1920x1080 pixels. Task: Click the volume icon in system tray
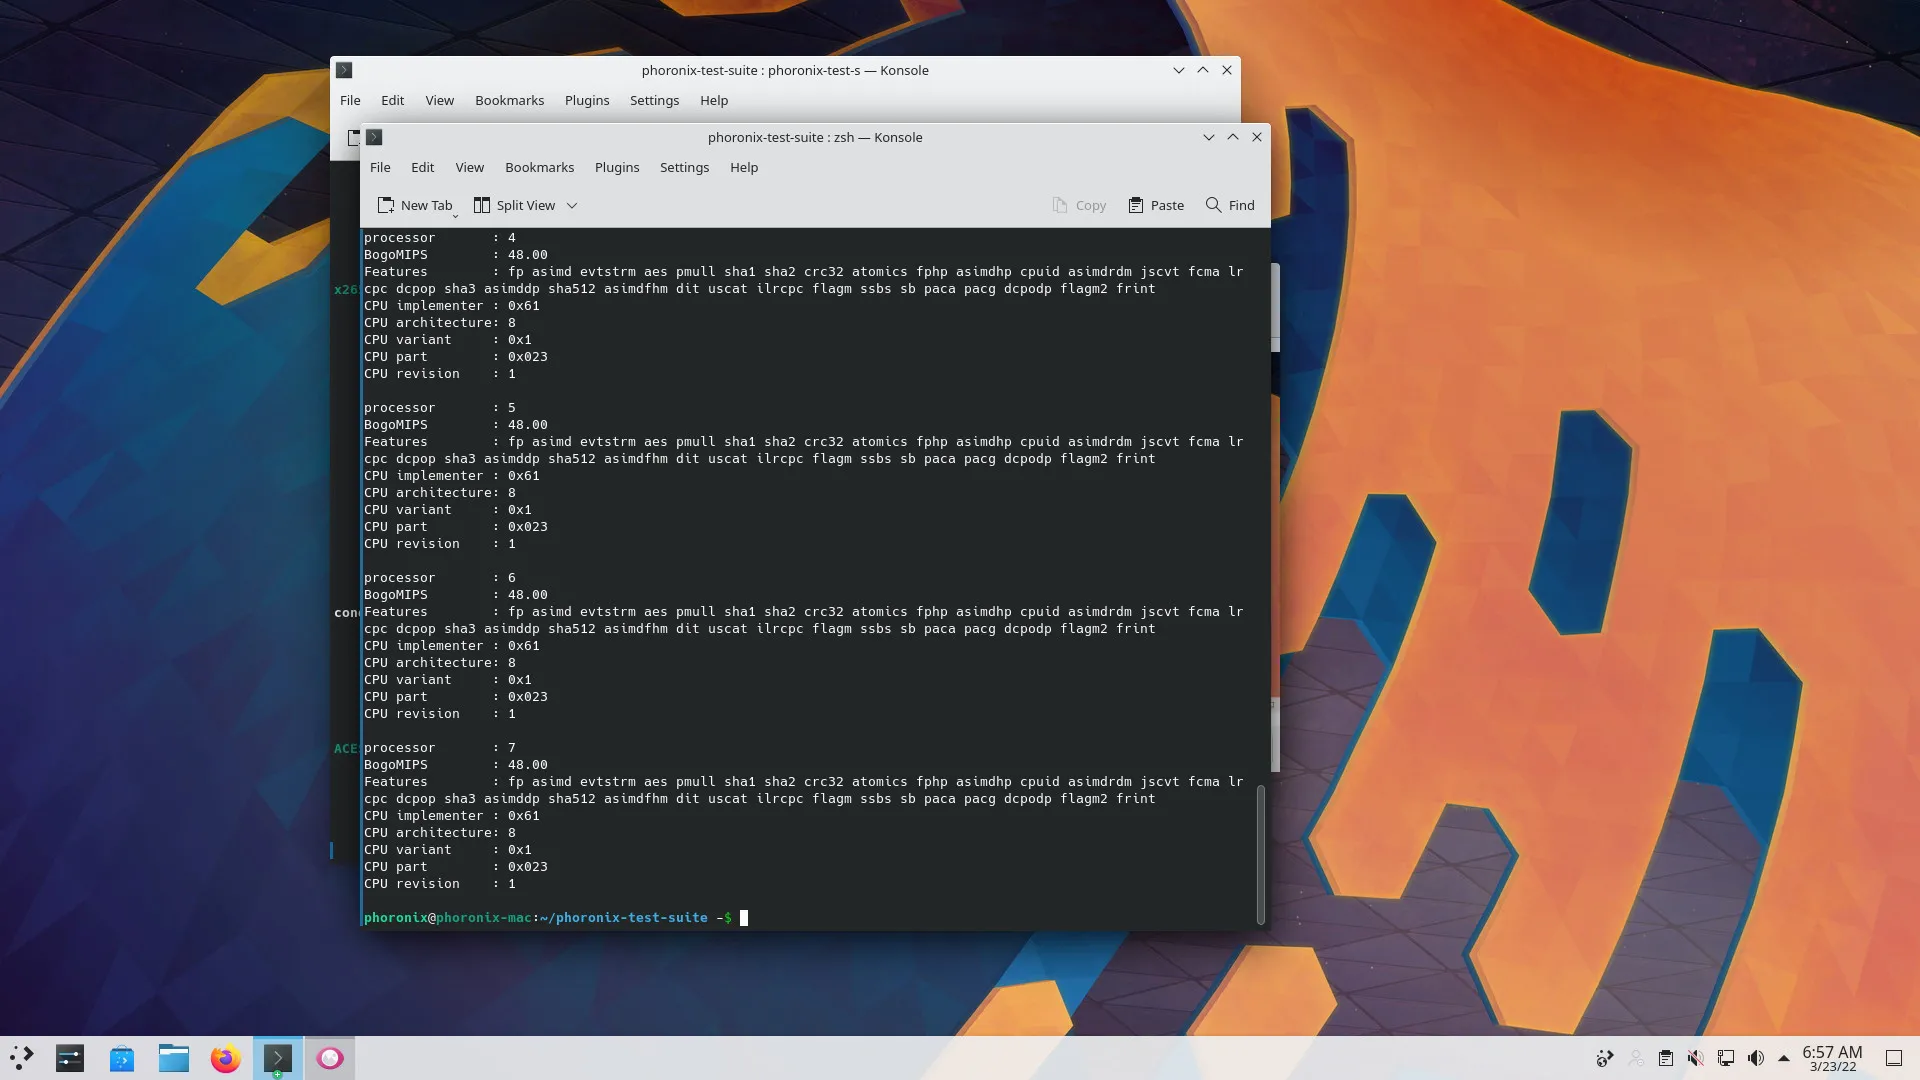[1756, 1058]
